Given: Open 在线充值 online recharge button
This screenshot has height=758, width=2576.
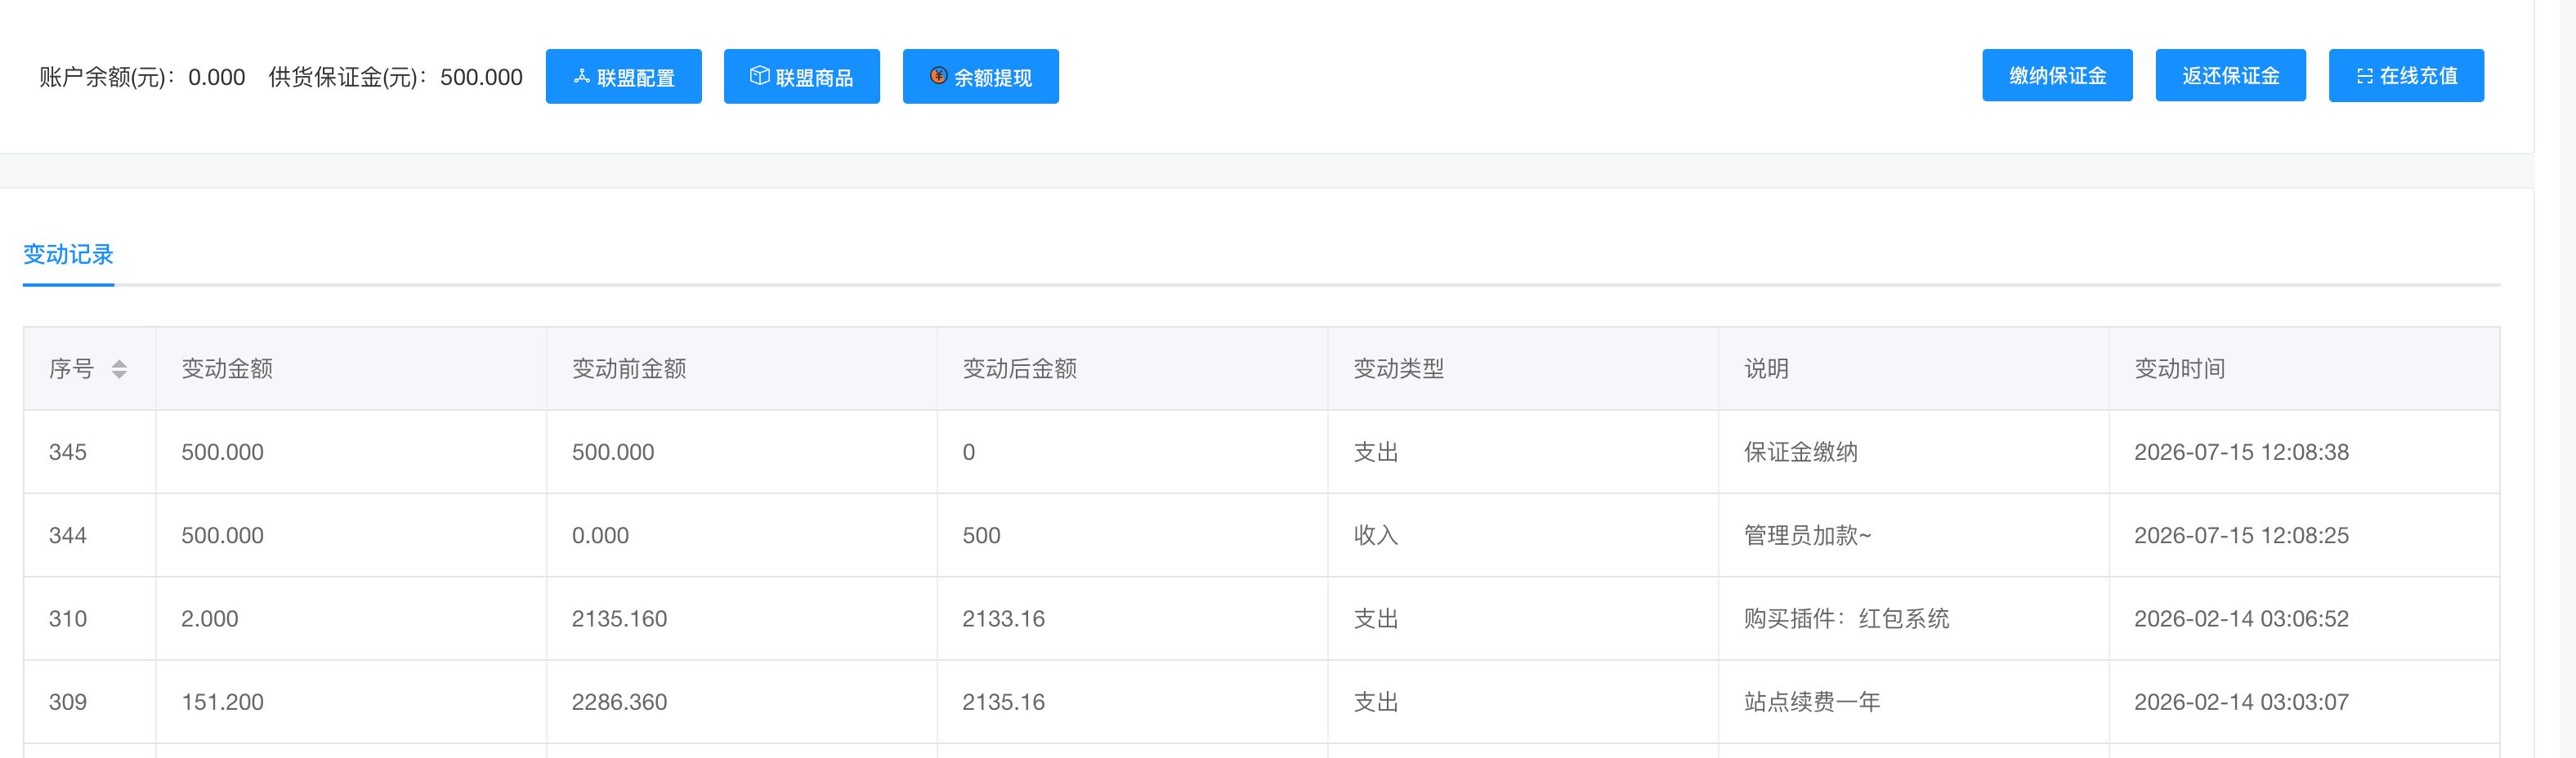Looking at the screenshot, I should click(2406, 75).
